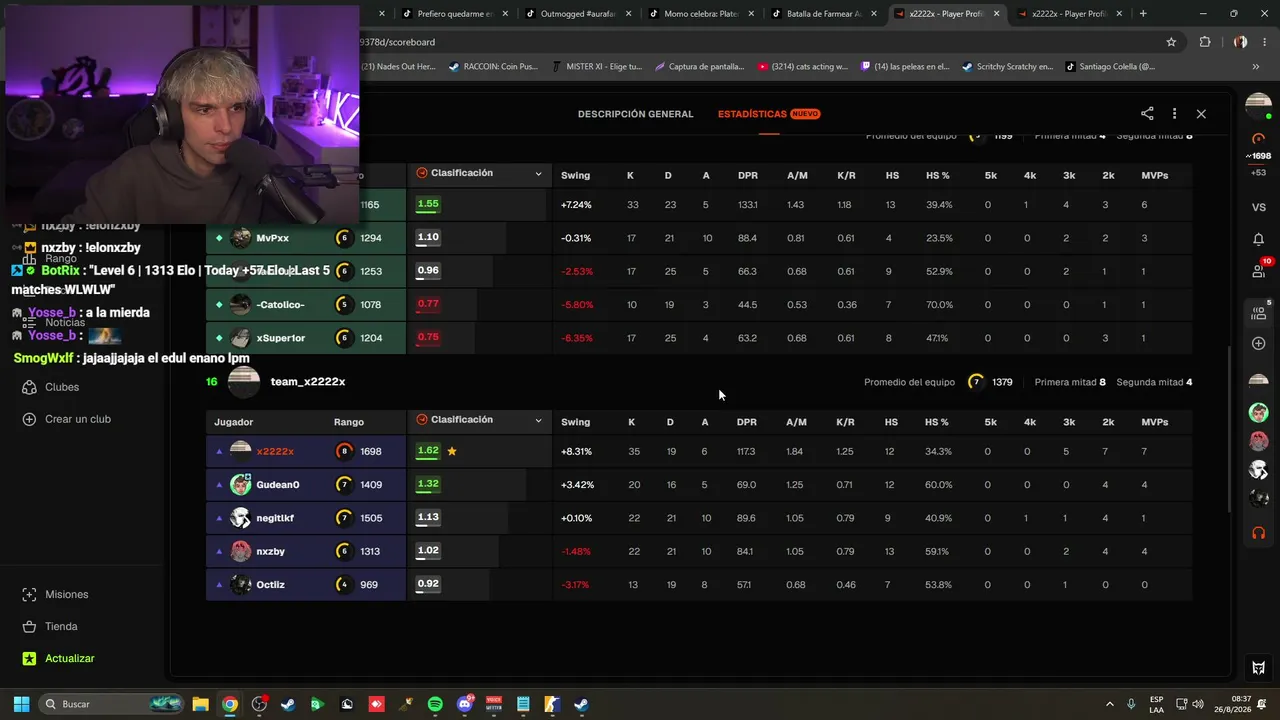The height and width of the screenshot is (720, 1280).
Task: Show more bookmarks with the chevron
Action: pos(1256,67)
